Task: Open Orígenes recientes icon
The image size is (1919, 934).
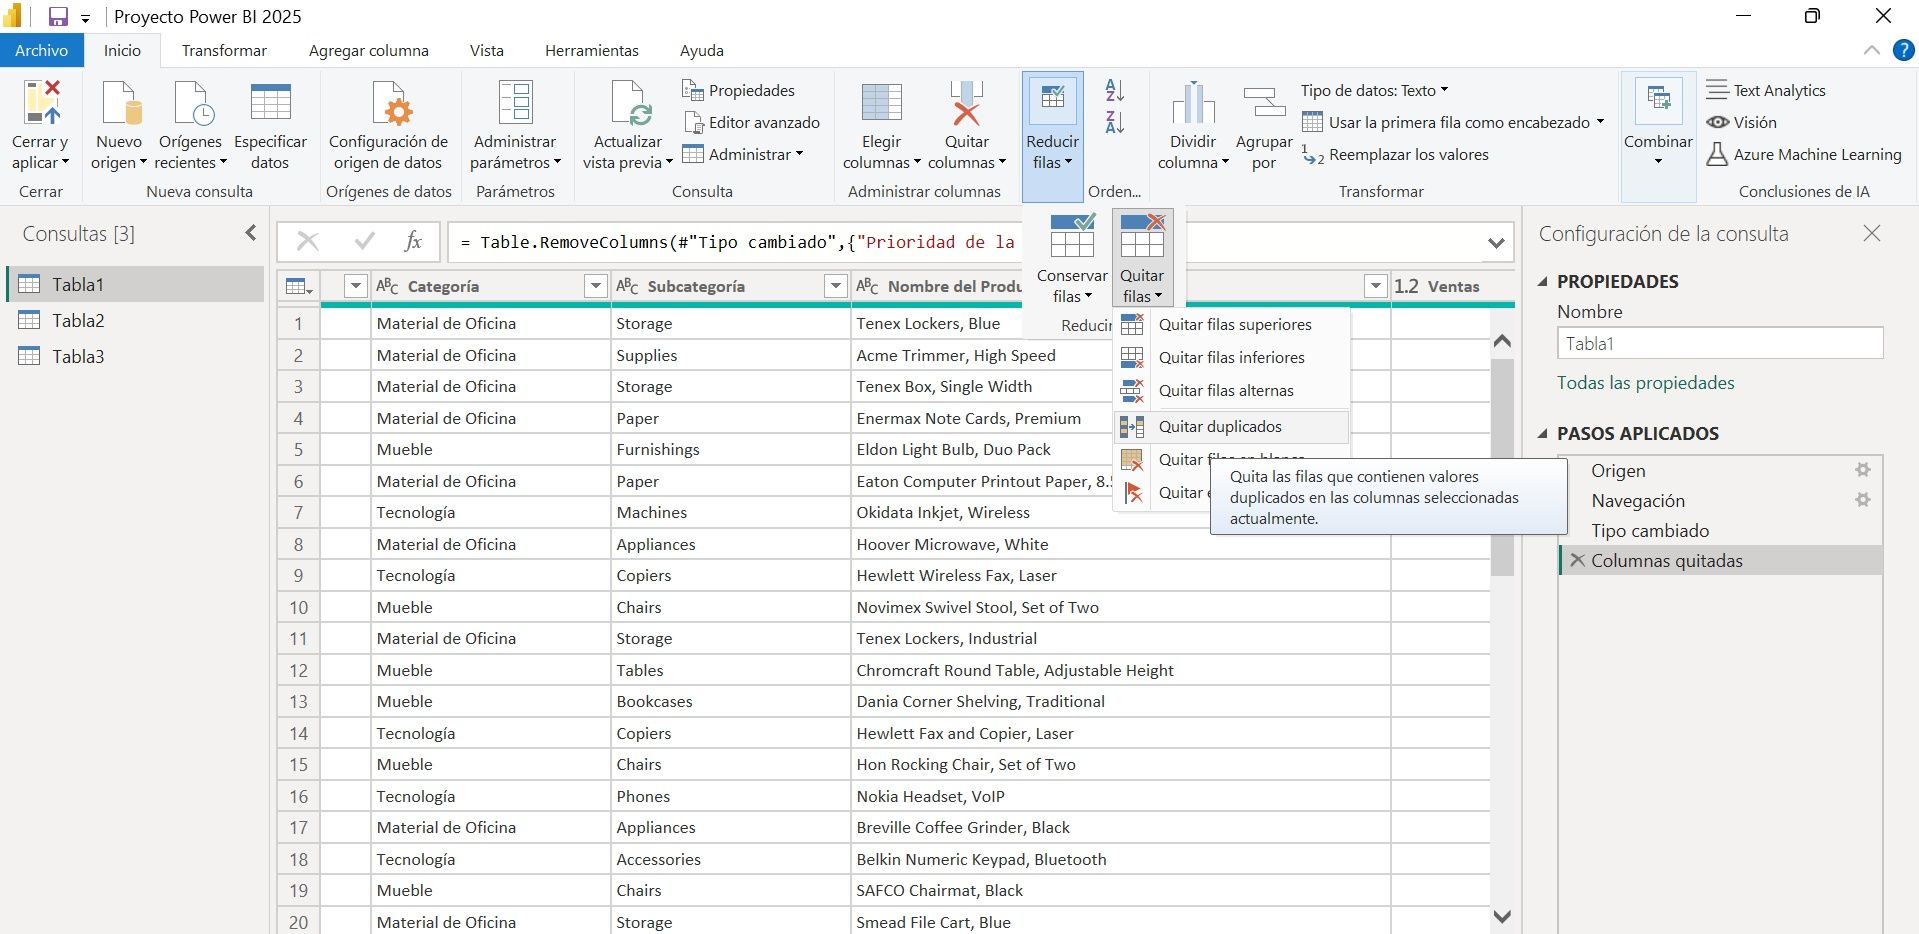Action: tap(193, 102)
